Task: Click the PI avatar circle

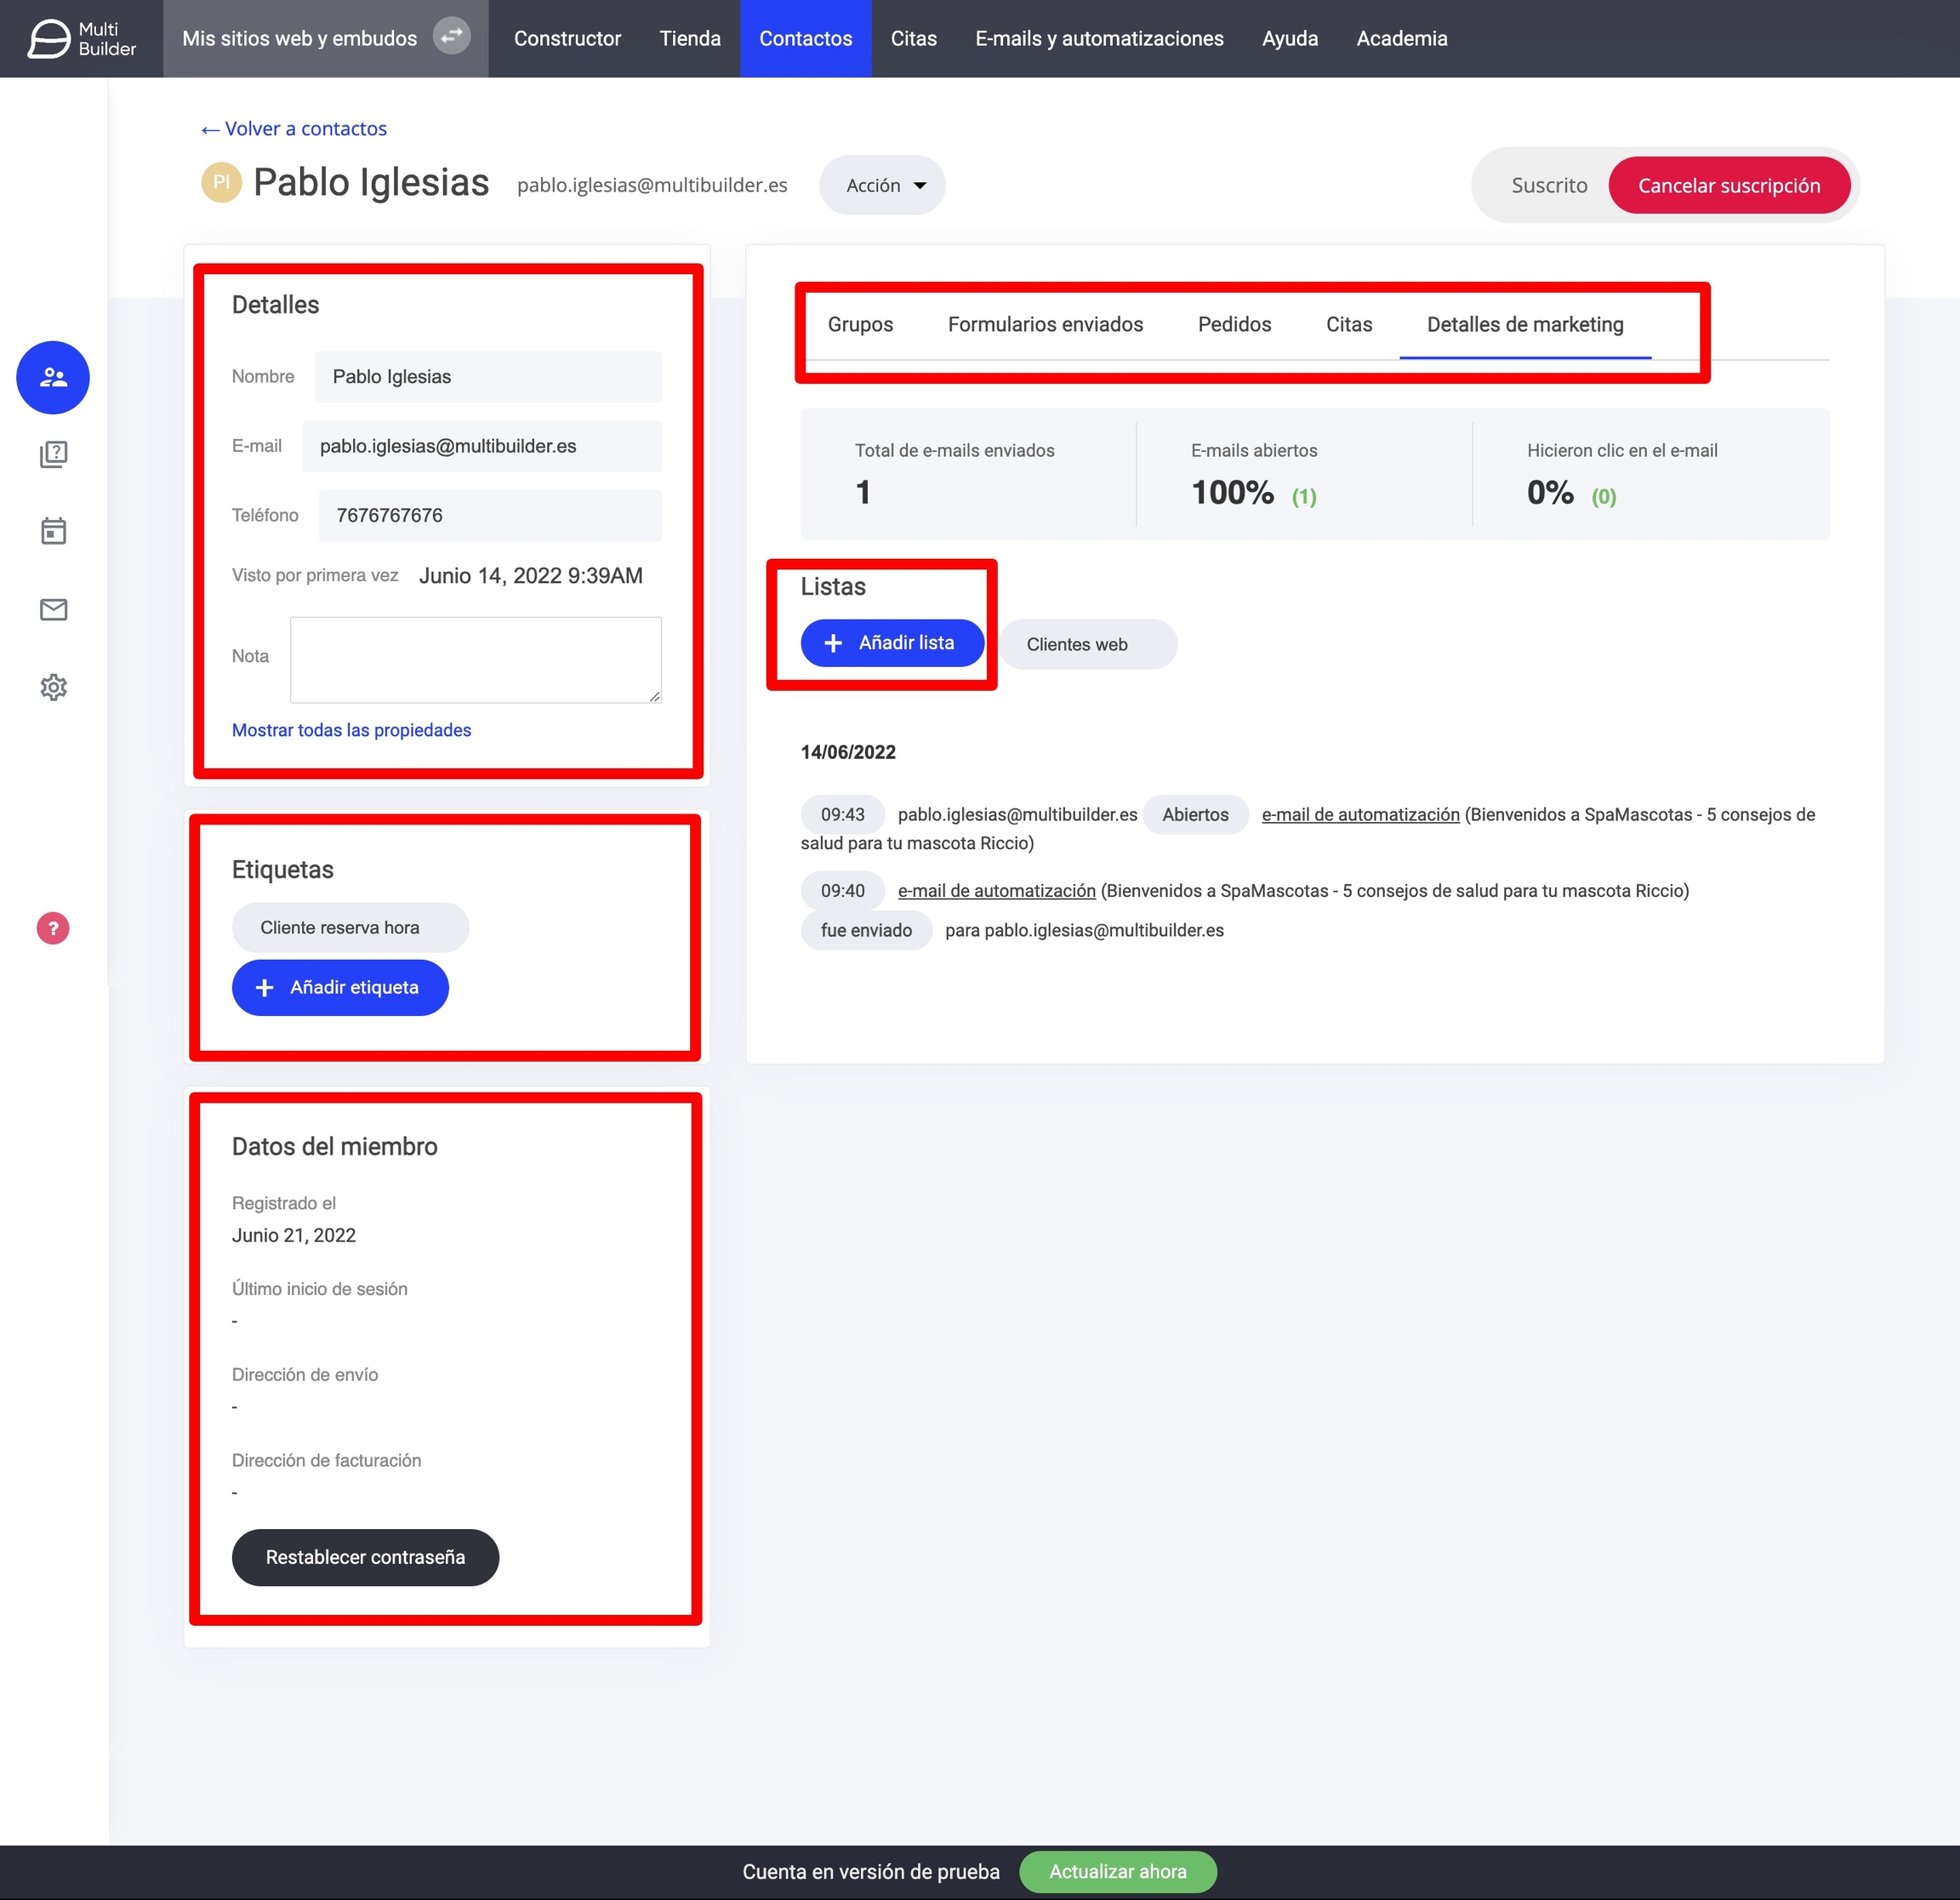Action: tap(221, 183)
